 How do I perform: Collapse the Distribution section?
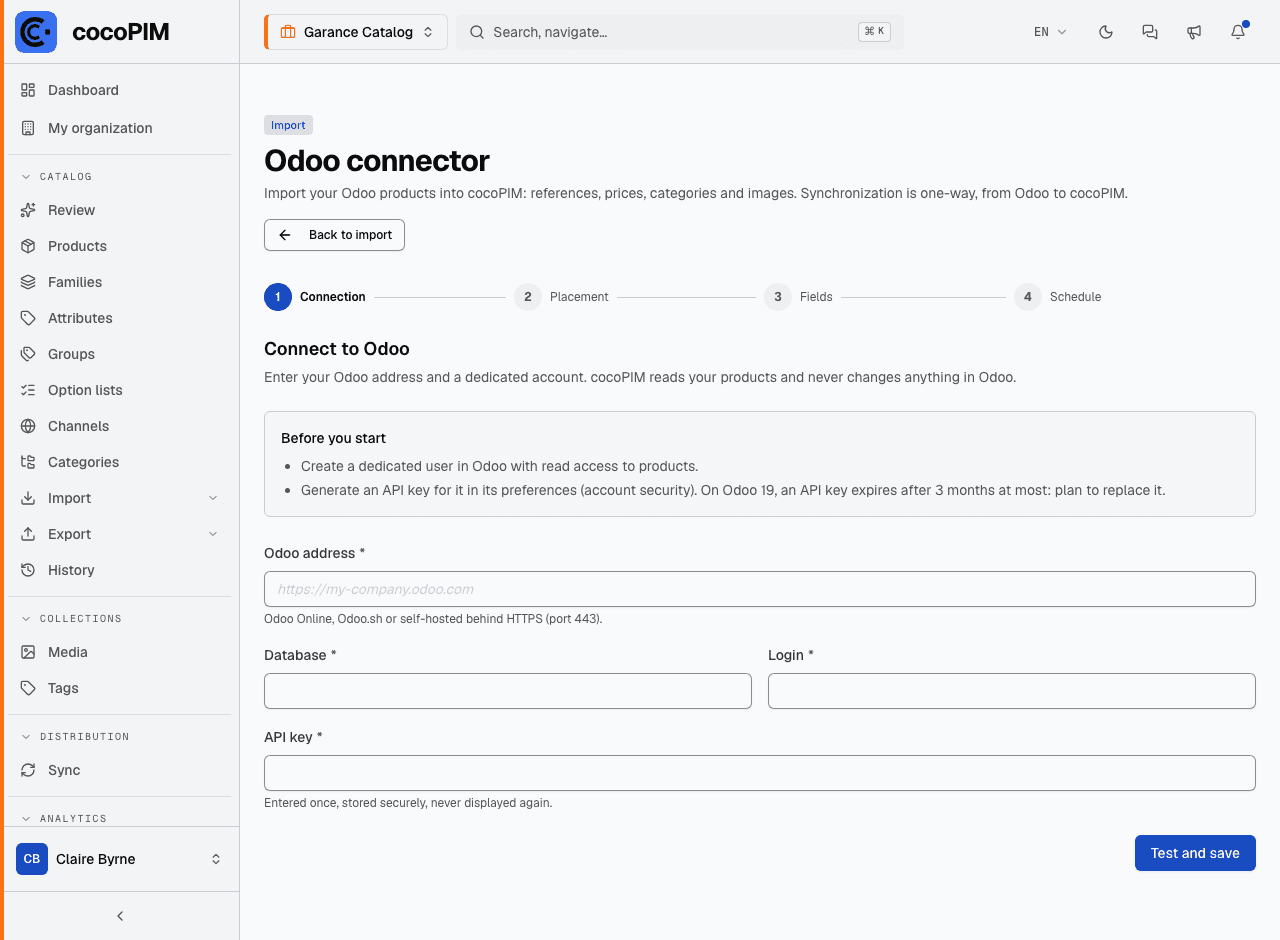pos(75,737)
